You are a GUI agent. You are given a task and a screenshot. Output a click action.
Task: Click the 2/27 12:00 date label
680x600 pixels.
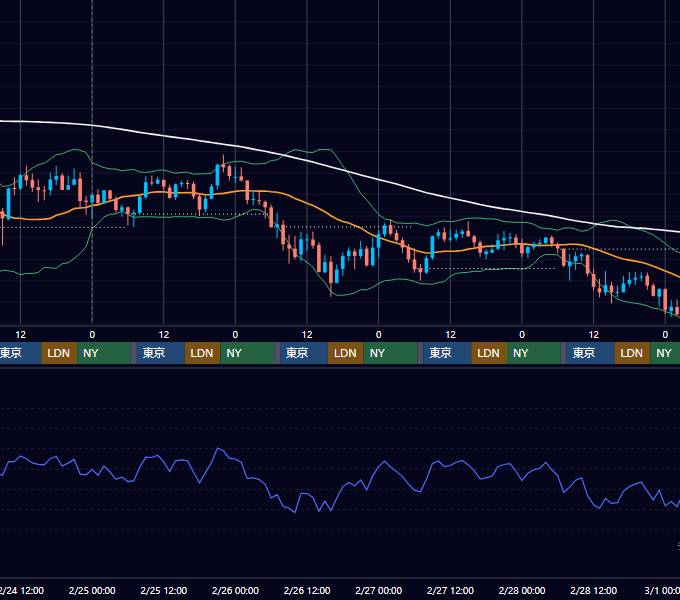point(450,590)
